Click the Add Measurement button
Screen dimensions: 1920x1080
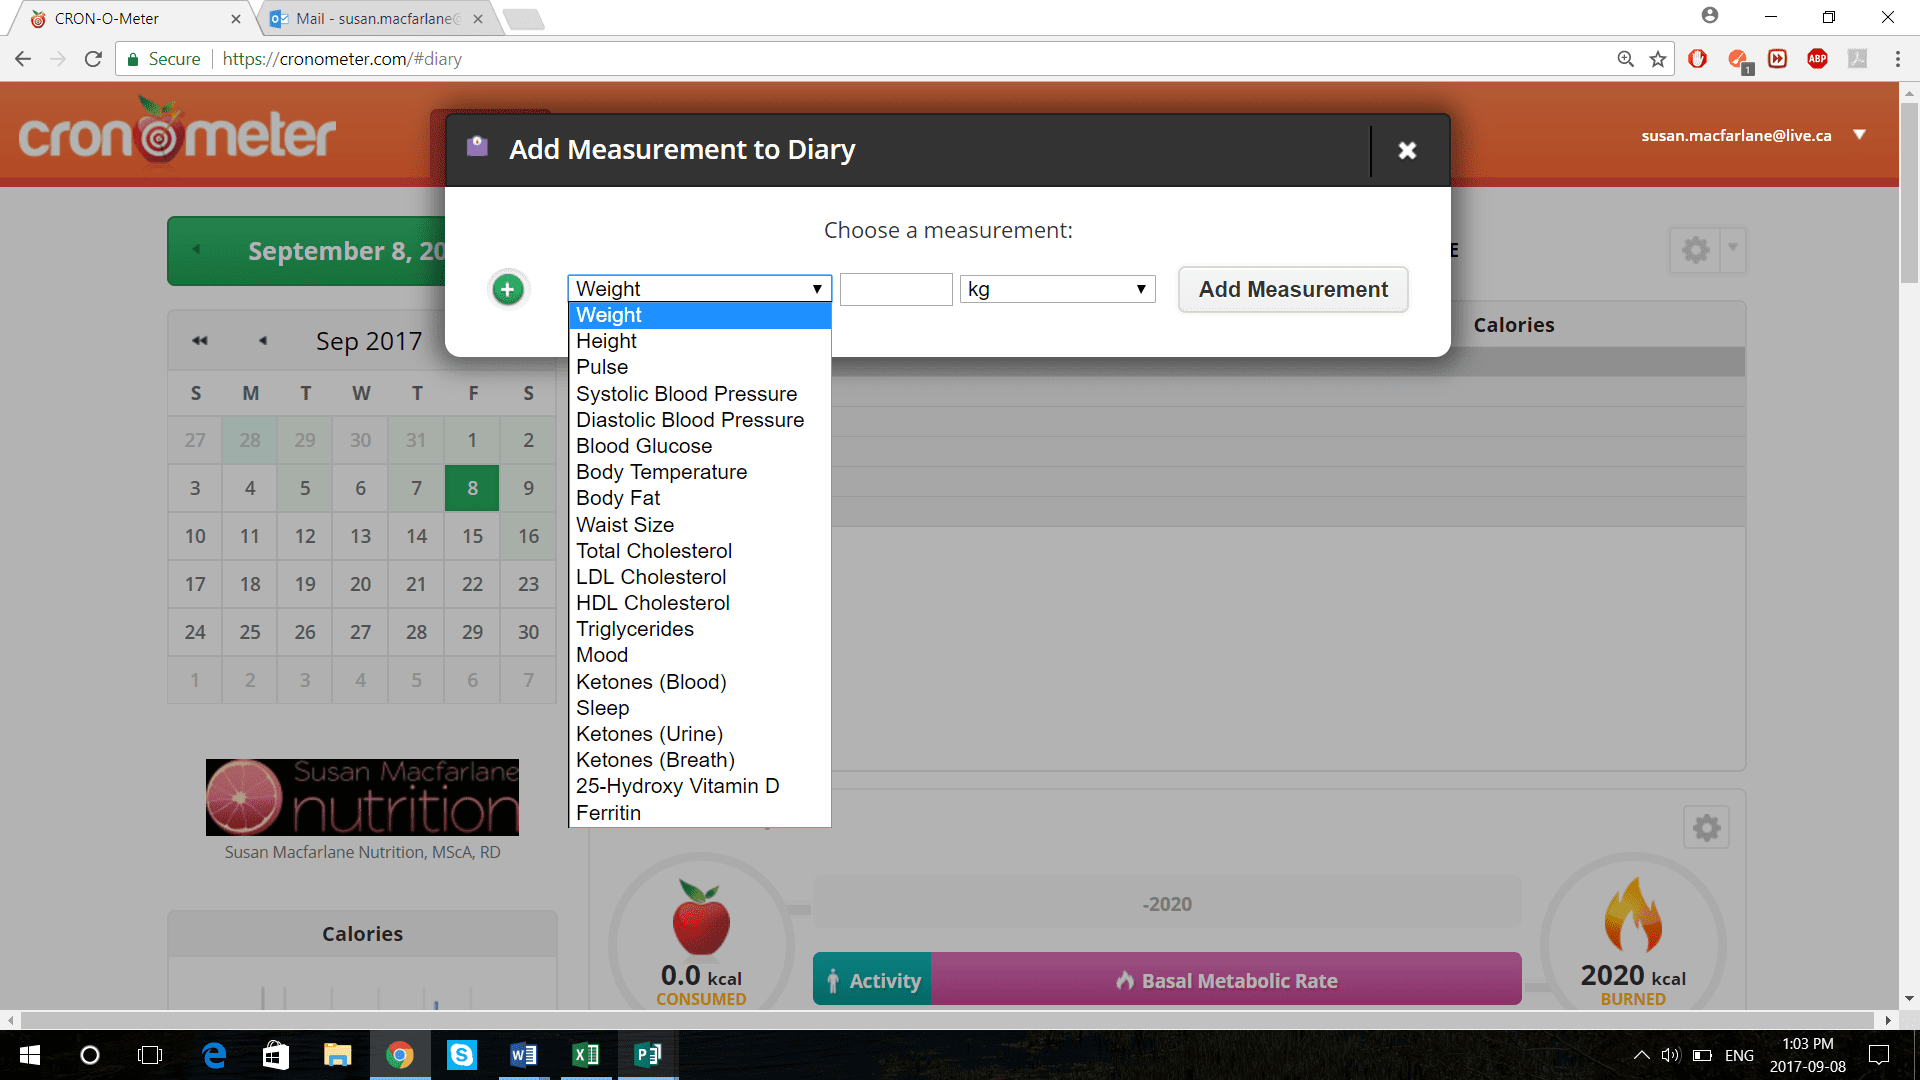(1293, 289)
